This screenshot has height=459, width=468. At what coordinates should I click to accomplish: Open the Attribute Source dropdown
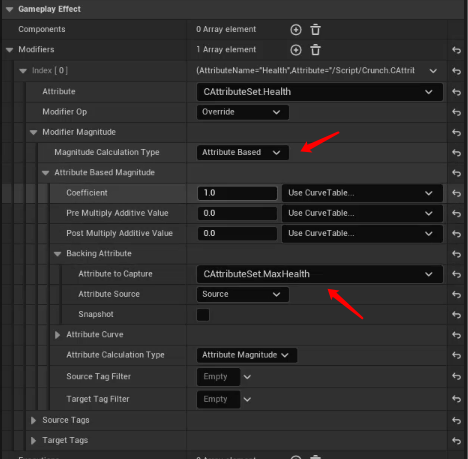click(243, 294)
